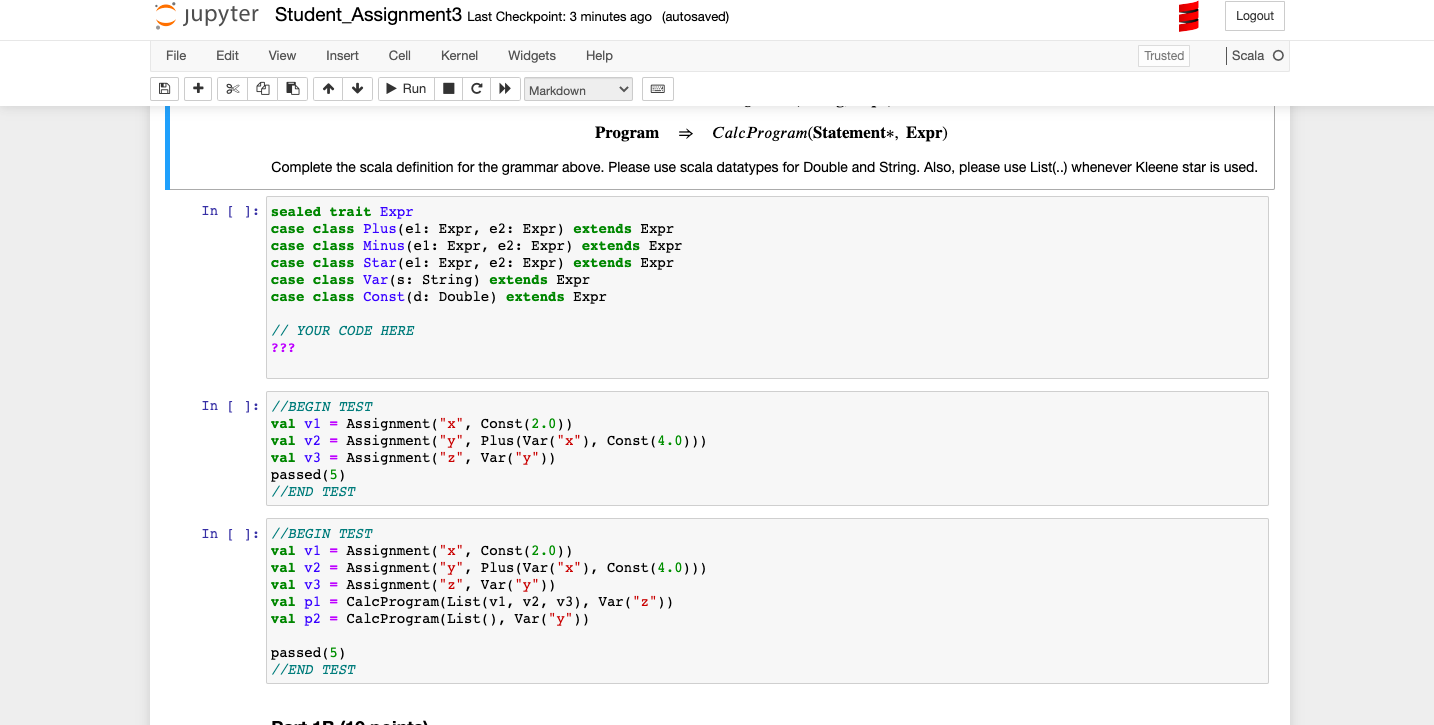Insert a new cell using the plus icon
This screenshot has width=1434, height=725.
tap(198, 89)
